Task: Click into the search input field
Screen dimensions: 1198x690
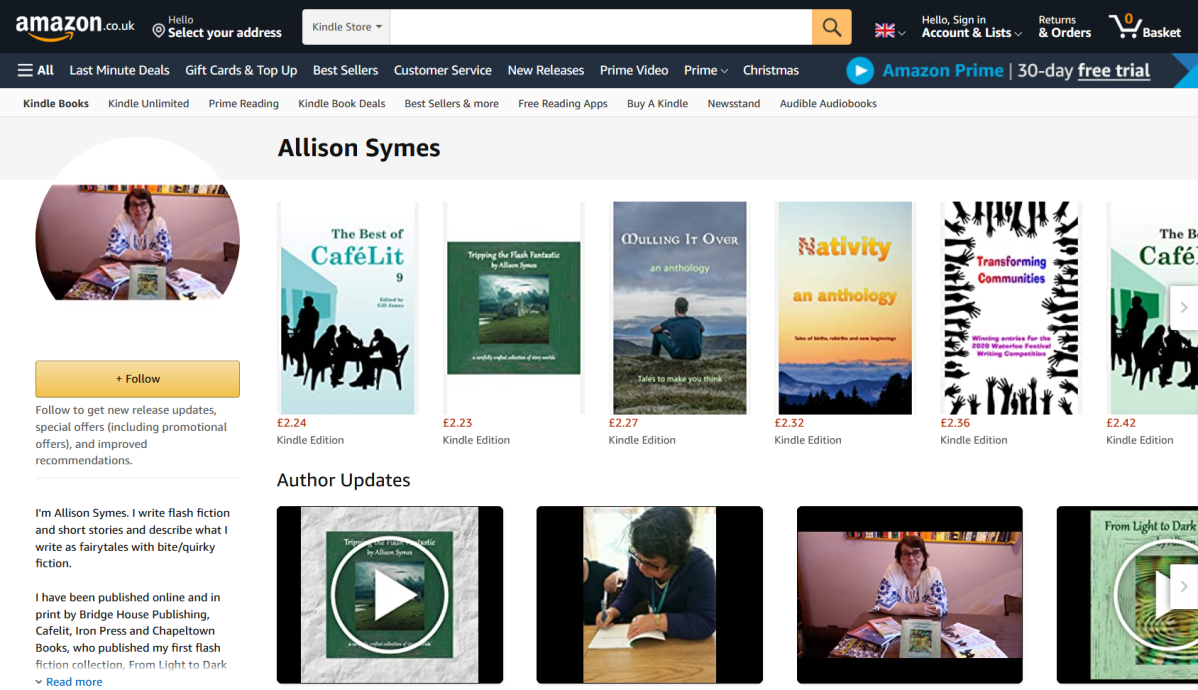Action: click(x=600, y=27)
